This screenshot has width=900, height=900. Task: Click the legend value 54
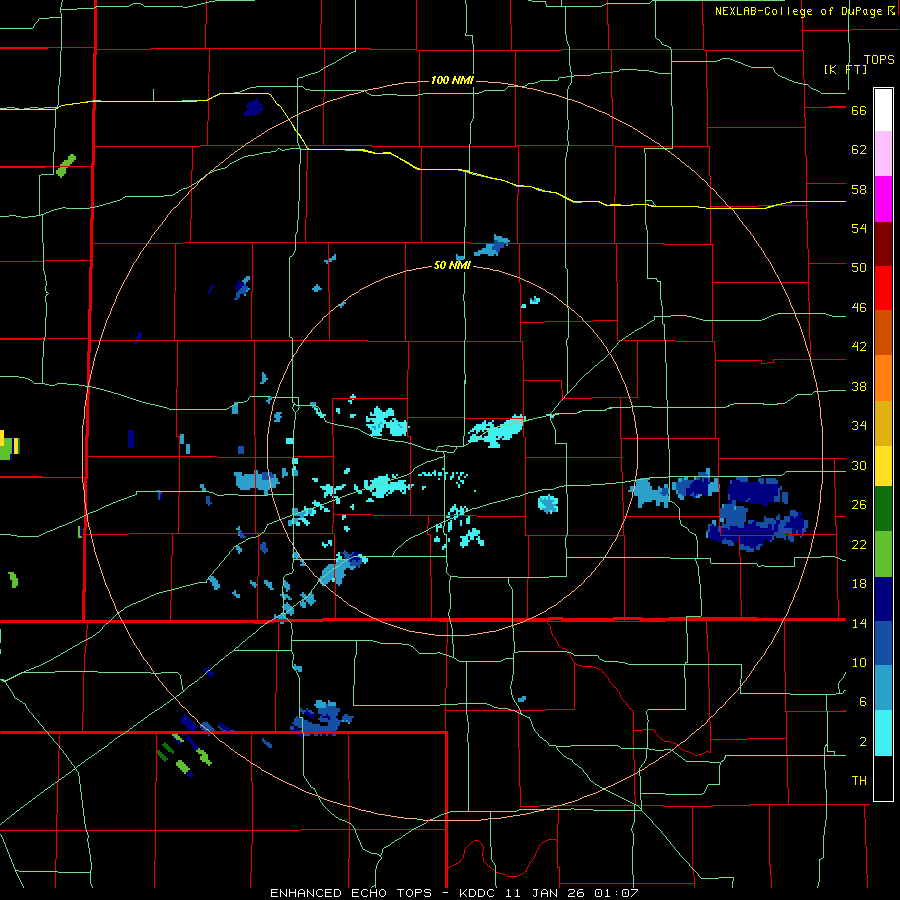859,228
